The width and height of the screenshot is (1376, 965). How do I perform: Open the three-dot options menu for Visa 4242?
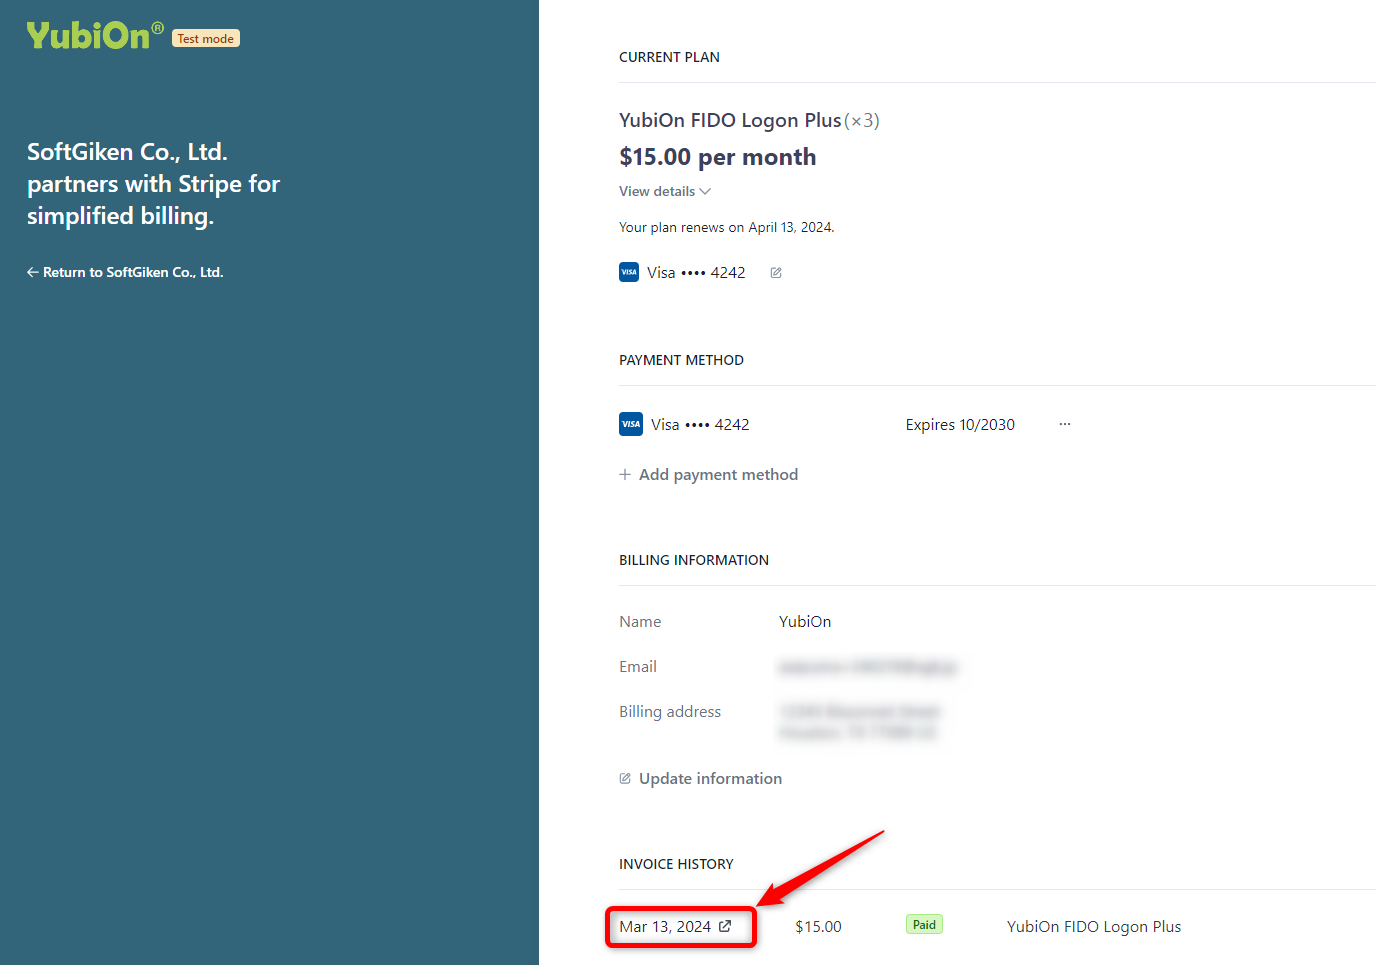pyautogui.click(x=1065, y=424)
